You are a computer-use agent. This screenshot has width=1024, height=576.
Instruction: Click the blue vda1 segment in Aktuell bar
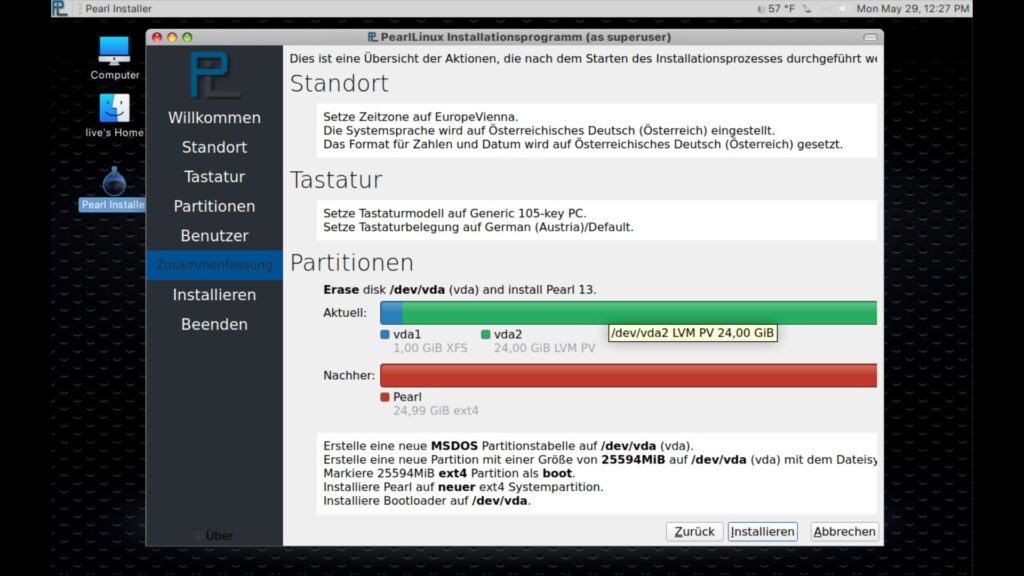(x=391, y=313)
